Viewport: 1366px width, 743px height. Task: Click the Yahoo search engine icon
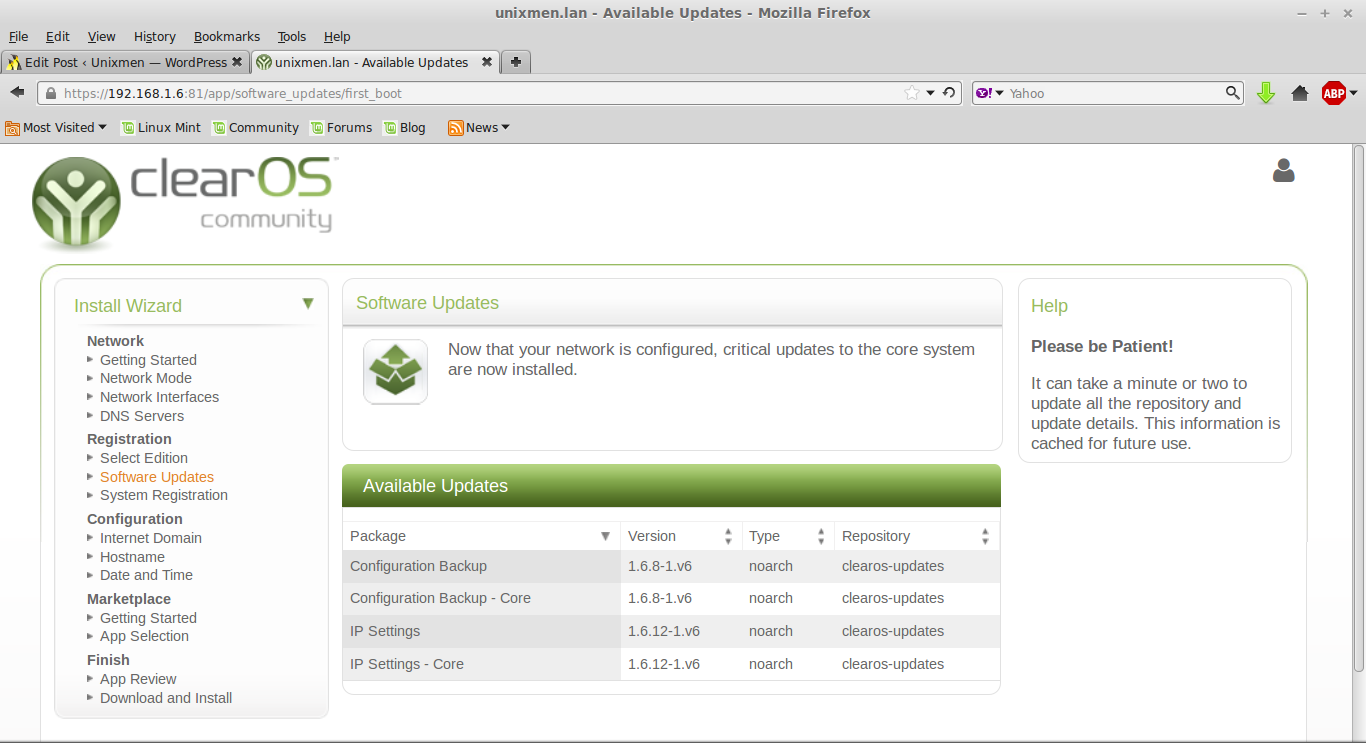coord(984,93)
